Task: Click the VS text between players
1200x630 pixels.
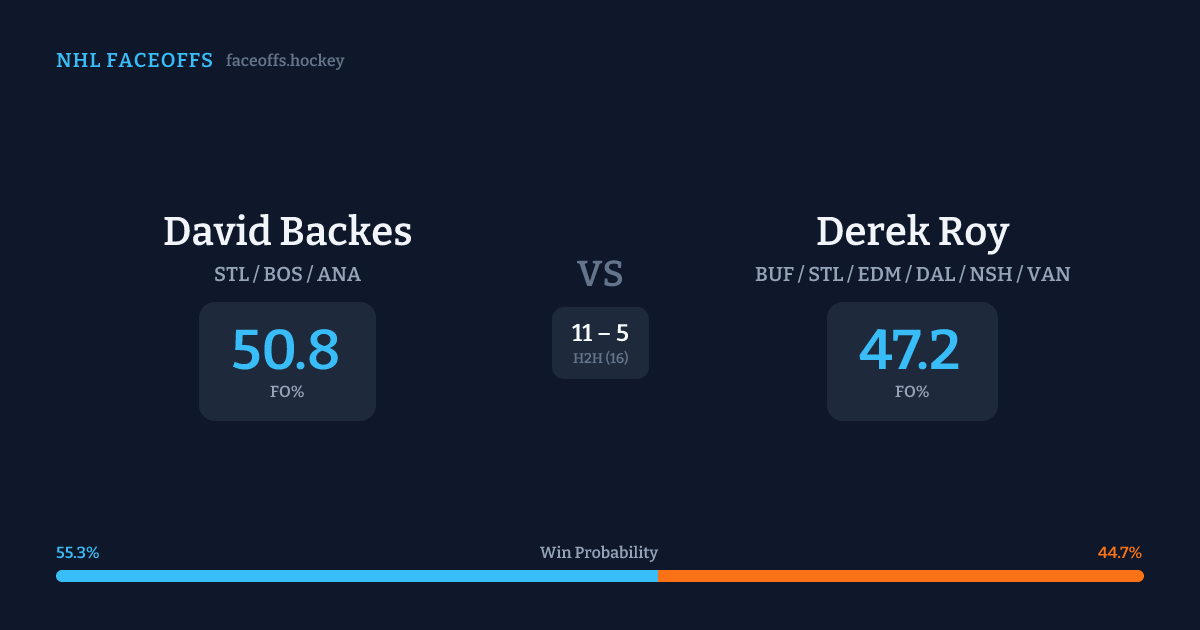Action: point(600,274)
